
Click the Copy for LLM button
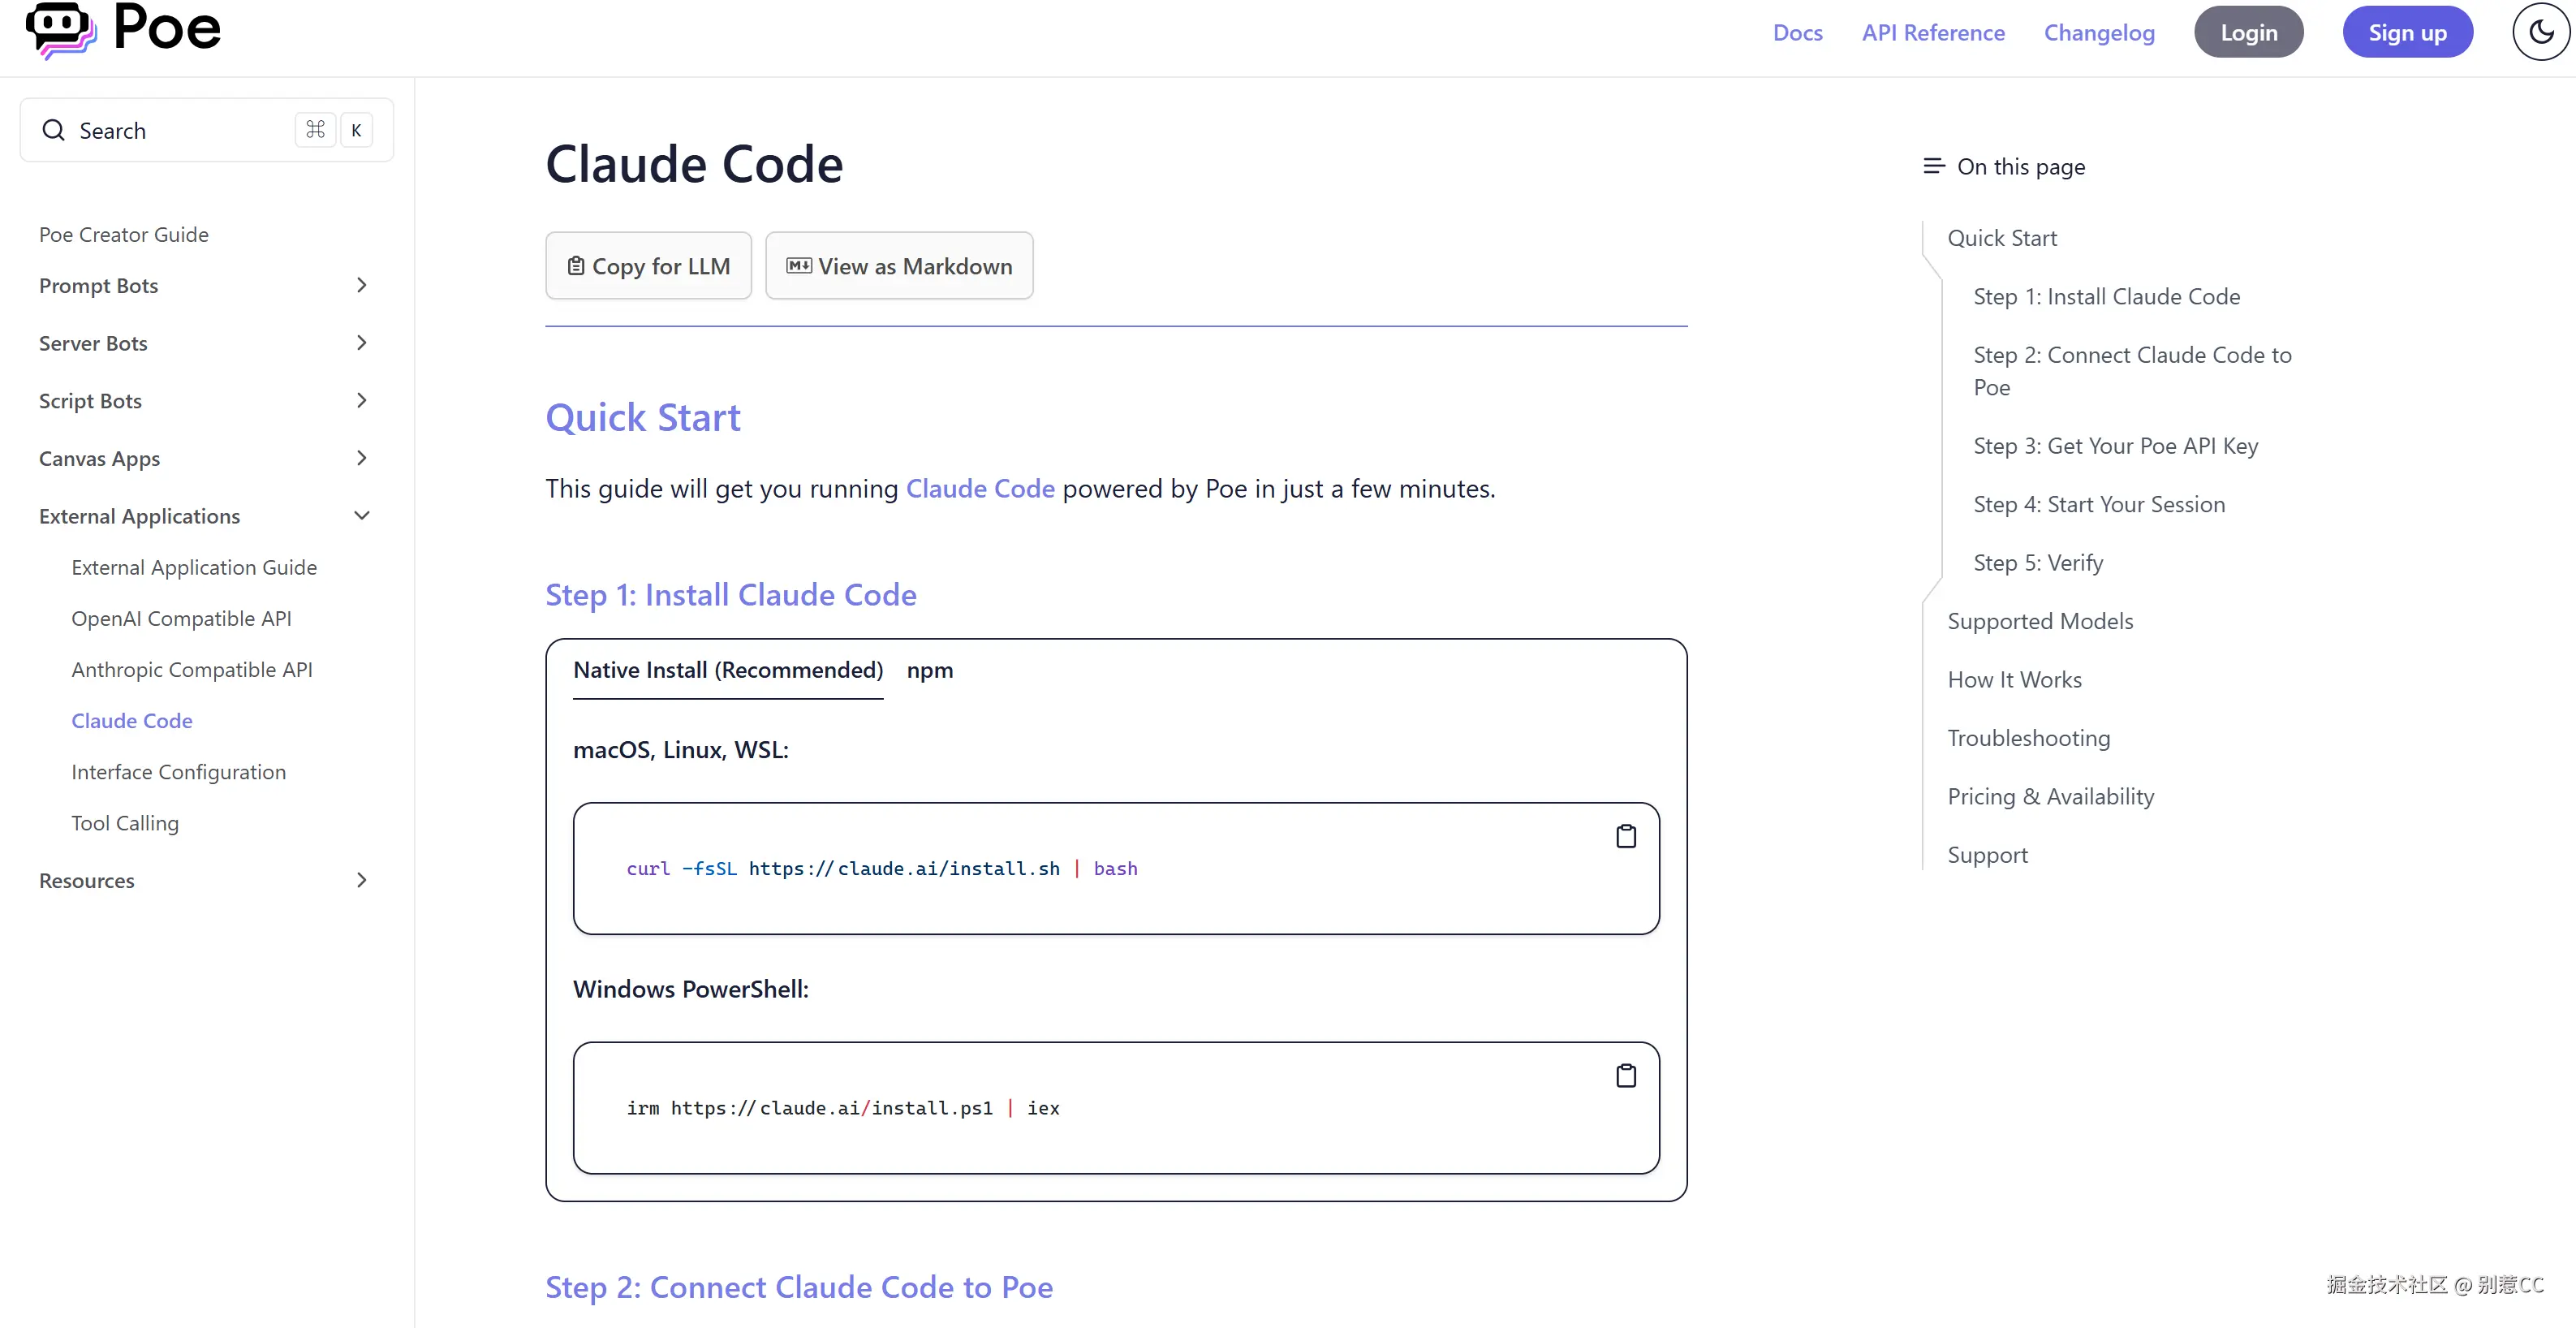[648, 266]
